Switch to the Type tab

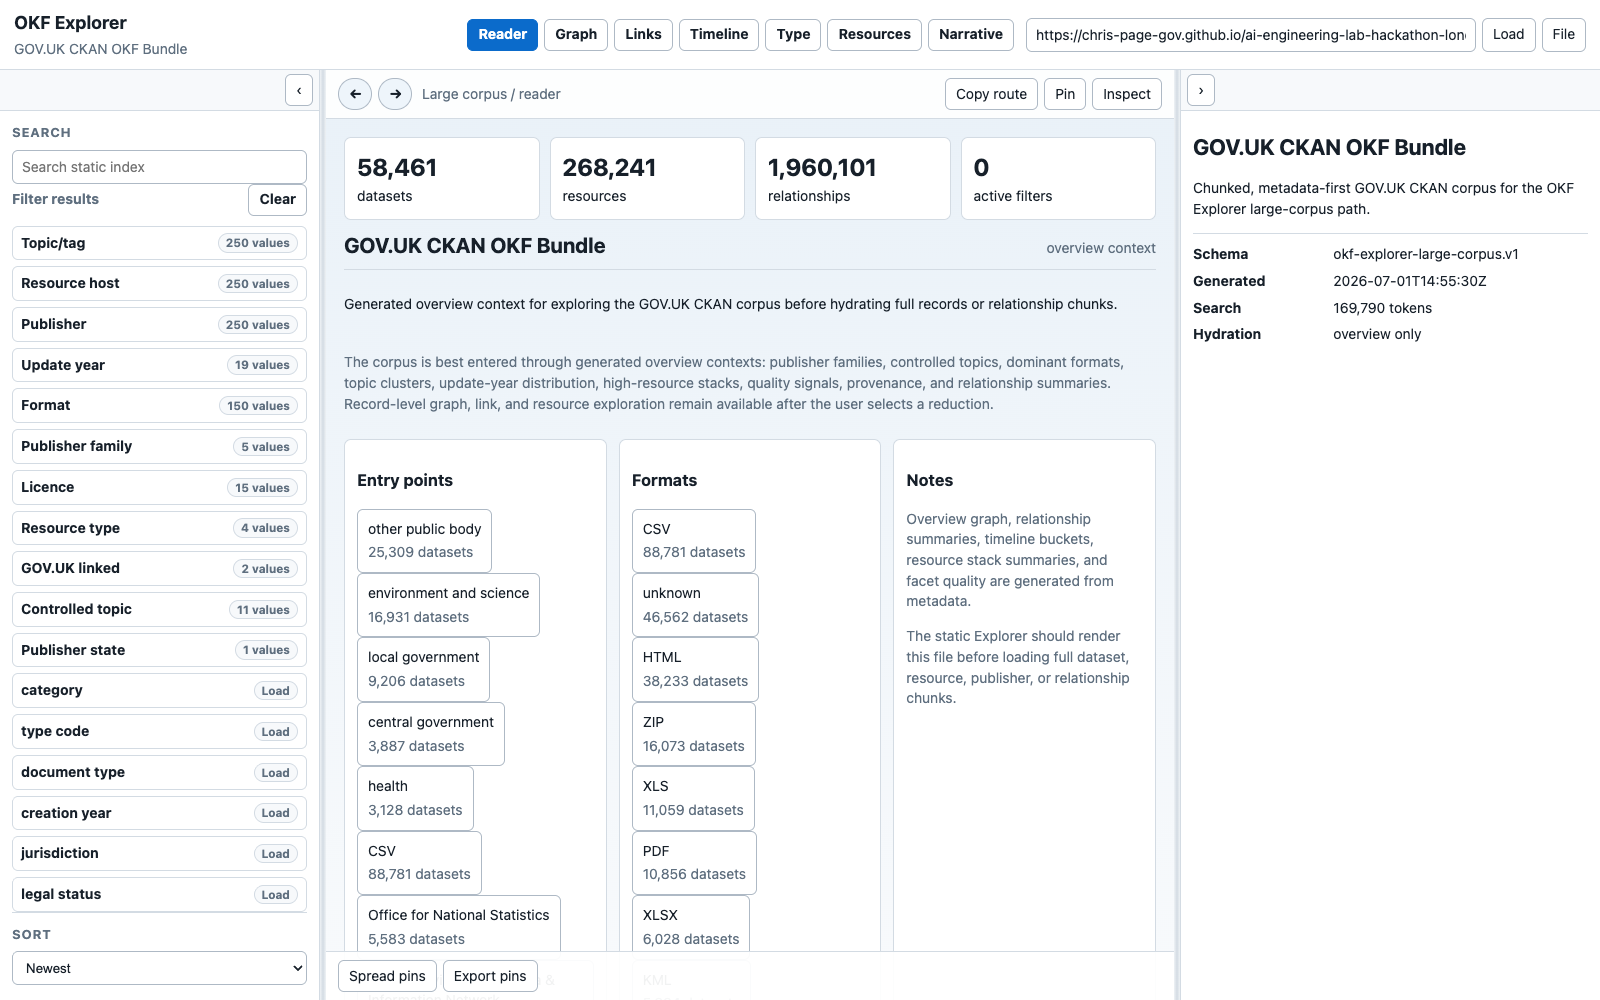794,34
